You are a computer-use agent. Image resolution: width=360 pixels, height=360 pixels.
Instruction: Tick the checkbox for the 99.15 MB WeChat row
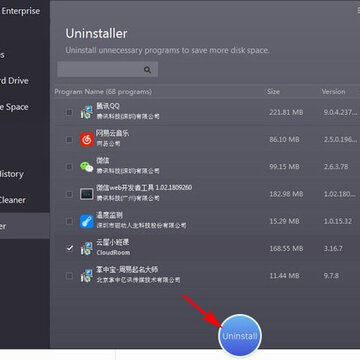pos(69,167)
